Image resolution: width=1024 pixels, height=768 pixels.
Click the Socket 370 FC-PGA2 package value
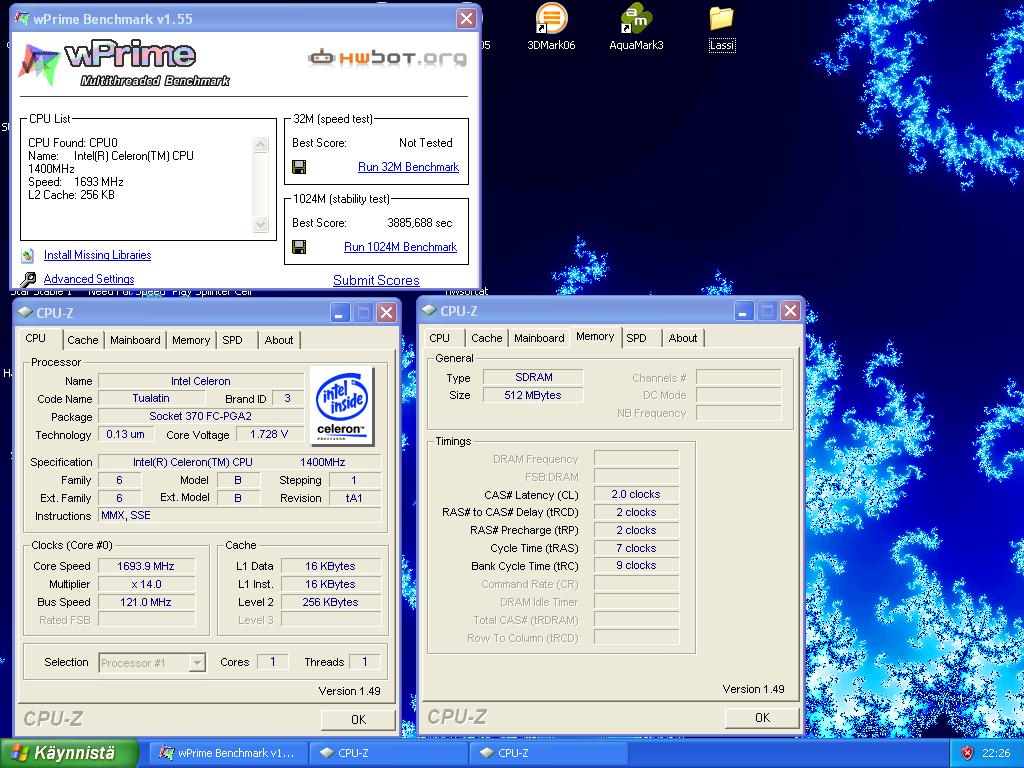(200, 416)
